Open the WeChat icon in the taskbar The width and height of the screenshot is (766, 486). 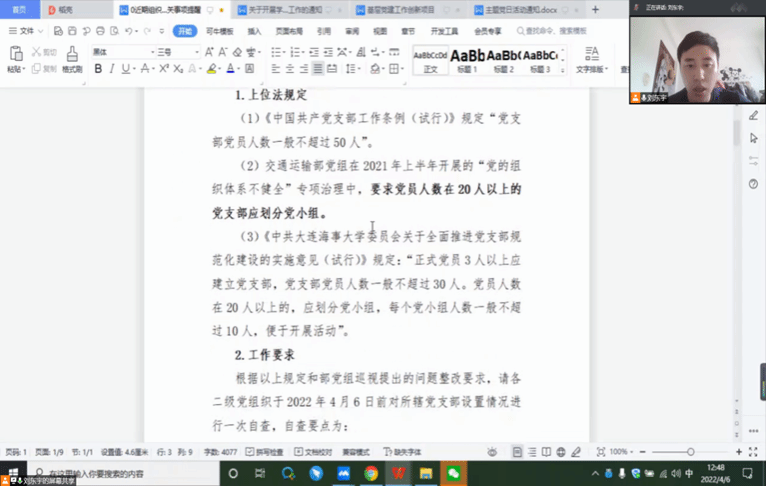coord(454,473)
